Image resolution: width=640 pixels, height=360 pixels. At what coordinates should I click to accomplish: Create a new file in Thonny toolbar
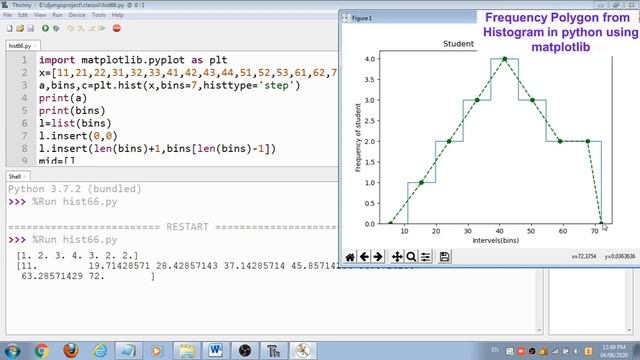pyautogui.click(x=9, y=29)
